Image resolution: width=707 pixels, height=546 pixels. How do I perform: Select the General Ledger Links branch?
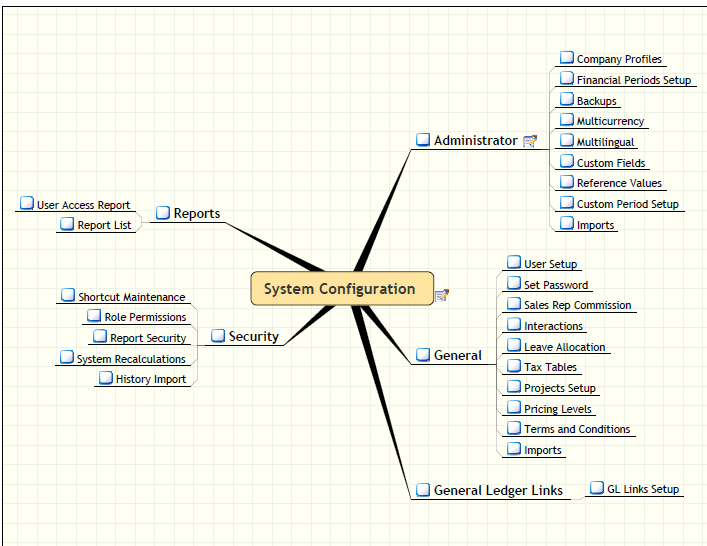pos(497,490)
